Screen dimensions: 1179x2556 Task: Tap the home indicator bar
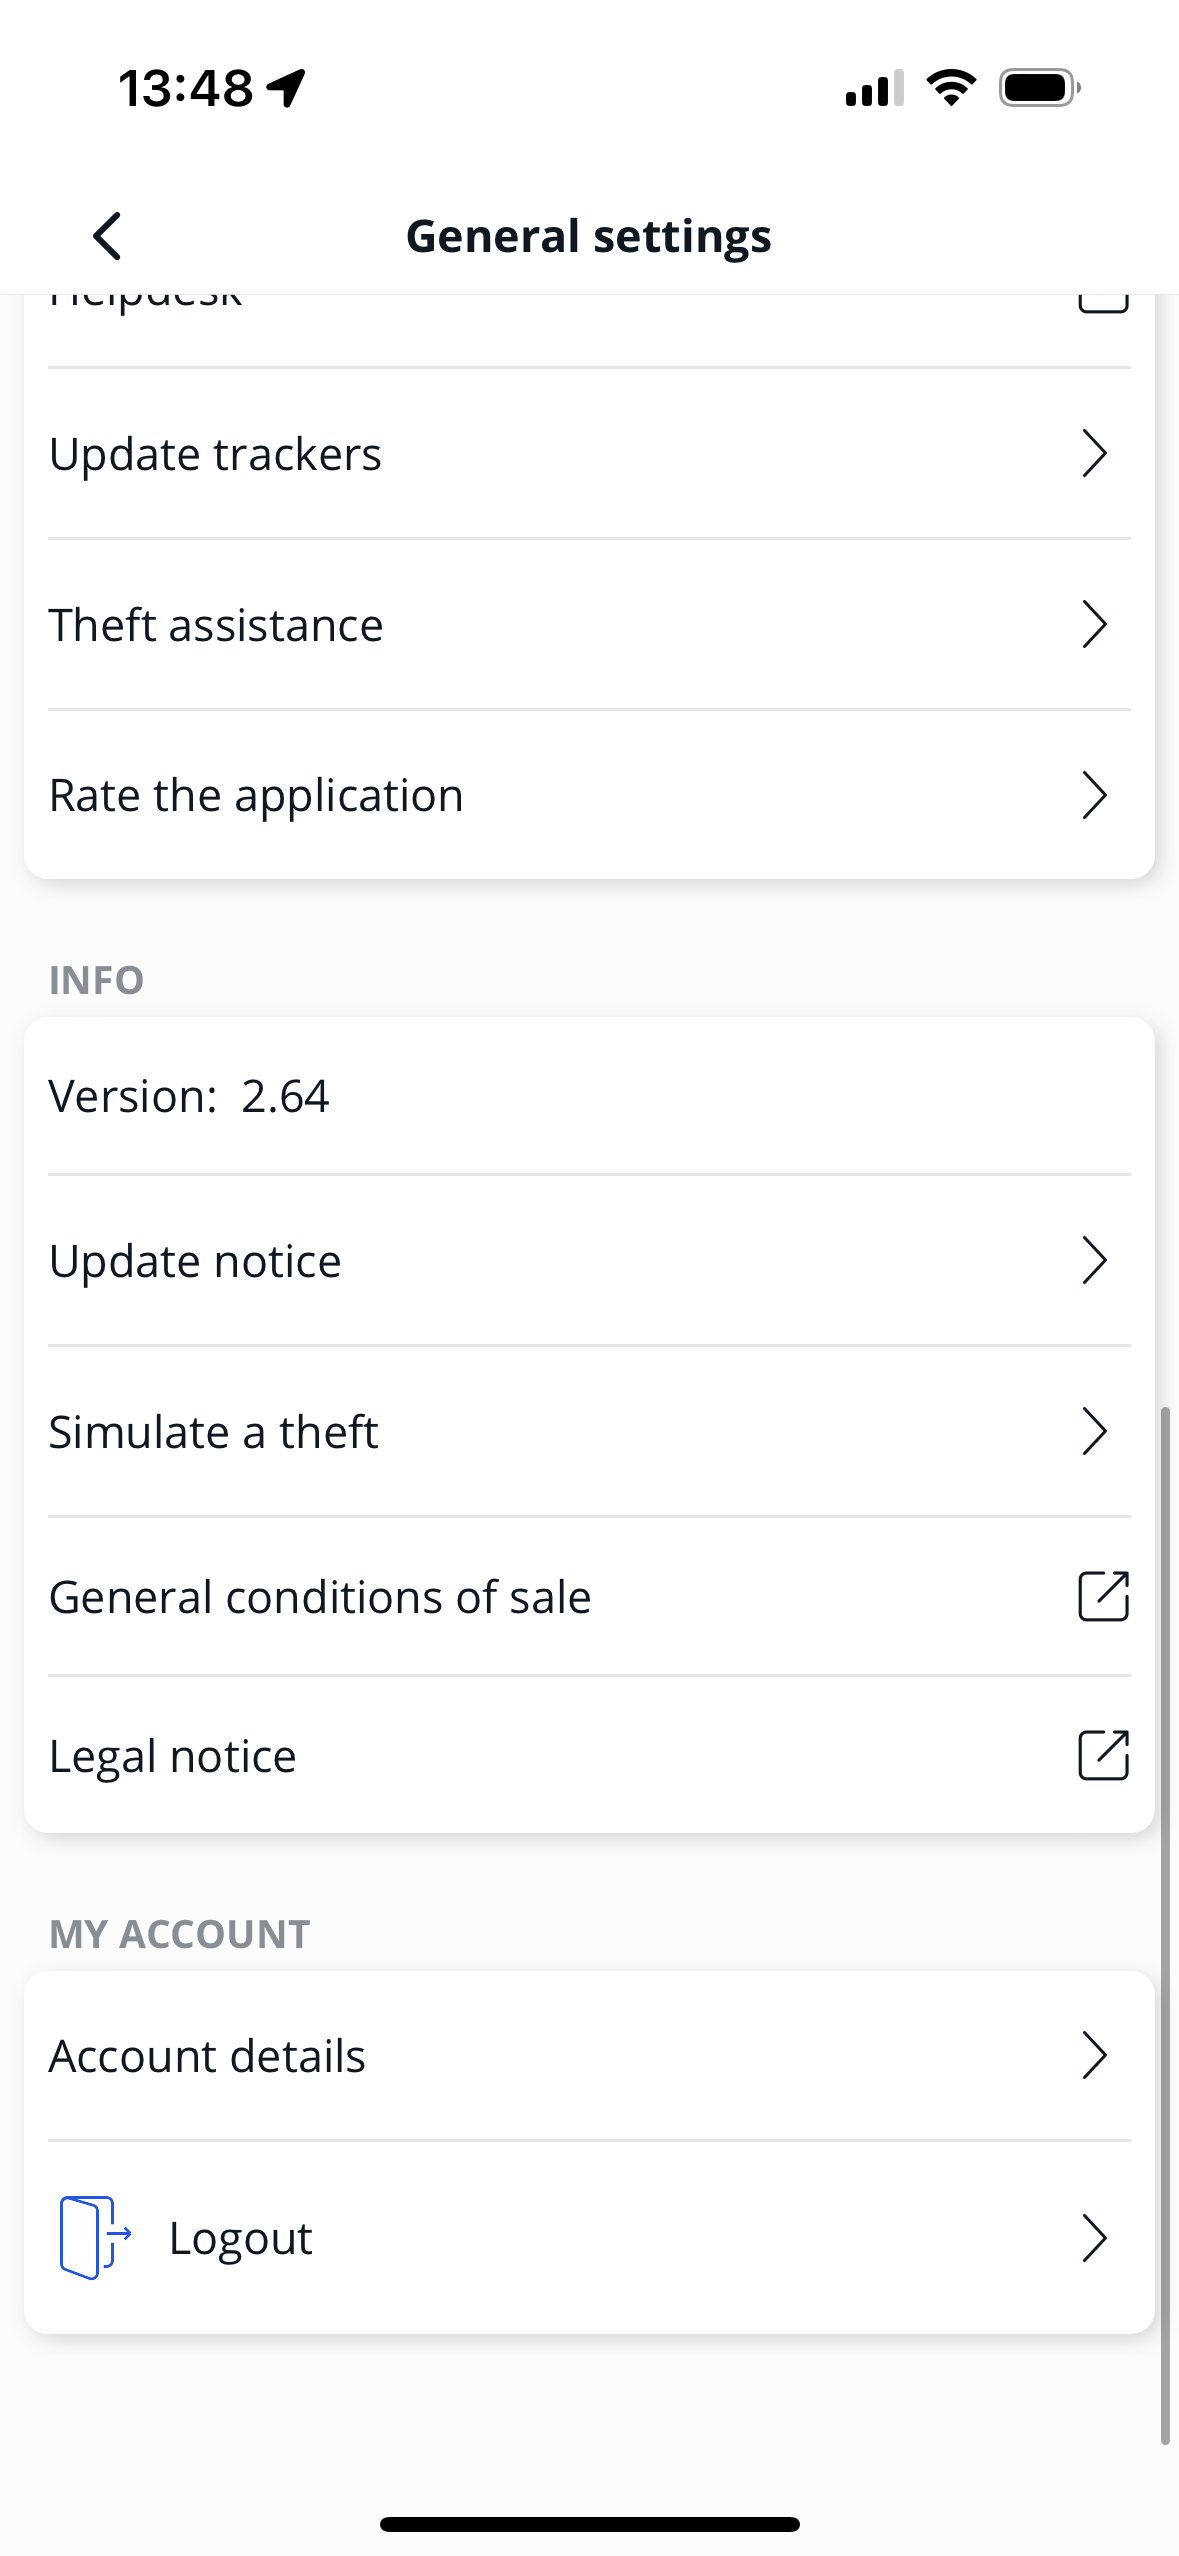589,2524
